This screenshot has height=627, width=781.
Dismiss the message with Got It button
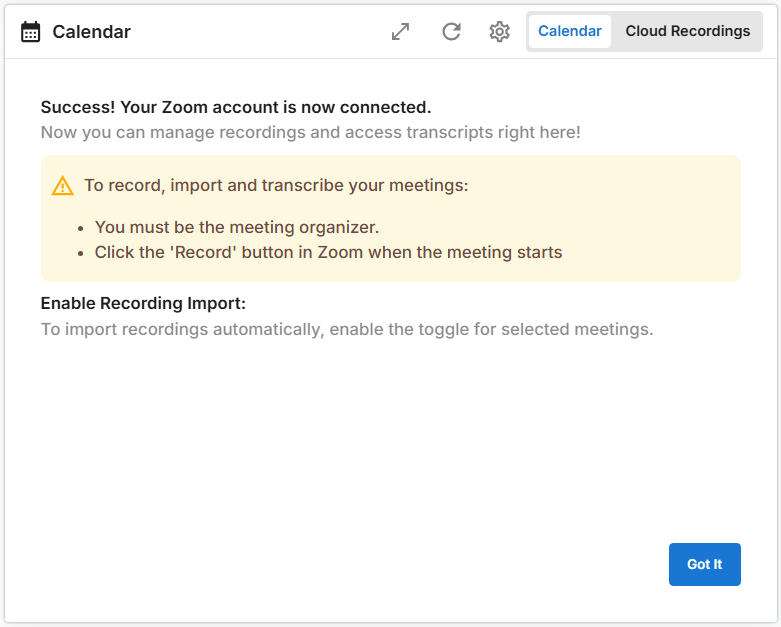coord(704,564)
